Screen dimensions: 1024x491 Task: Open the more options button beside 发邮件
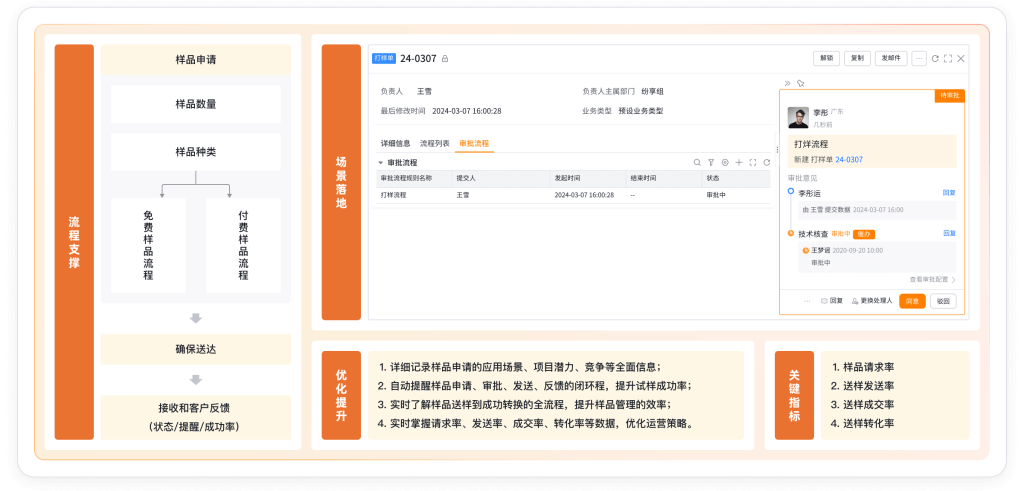pos(919,59)
